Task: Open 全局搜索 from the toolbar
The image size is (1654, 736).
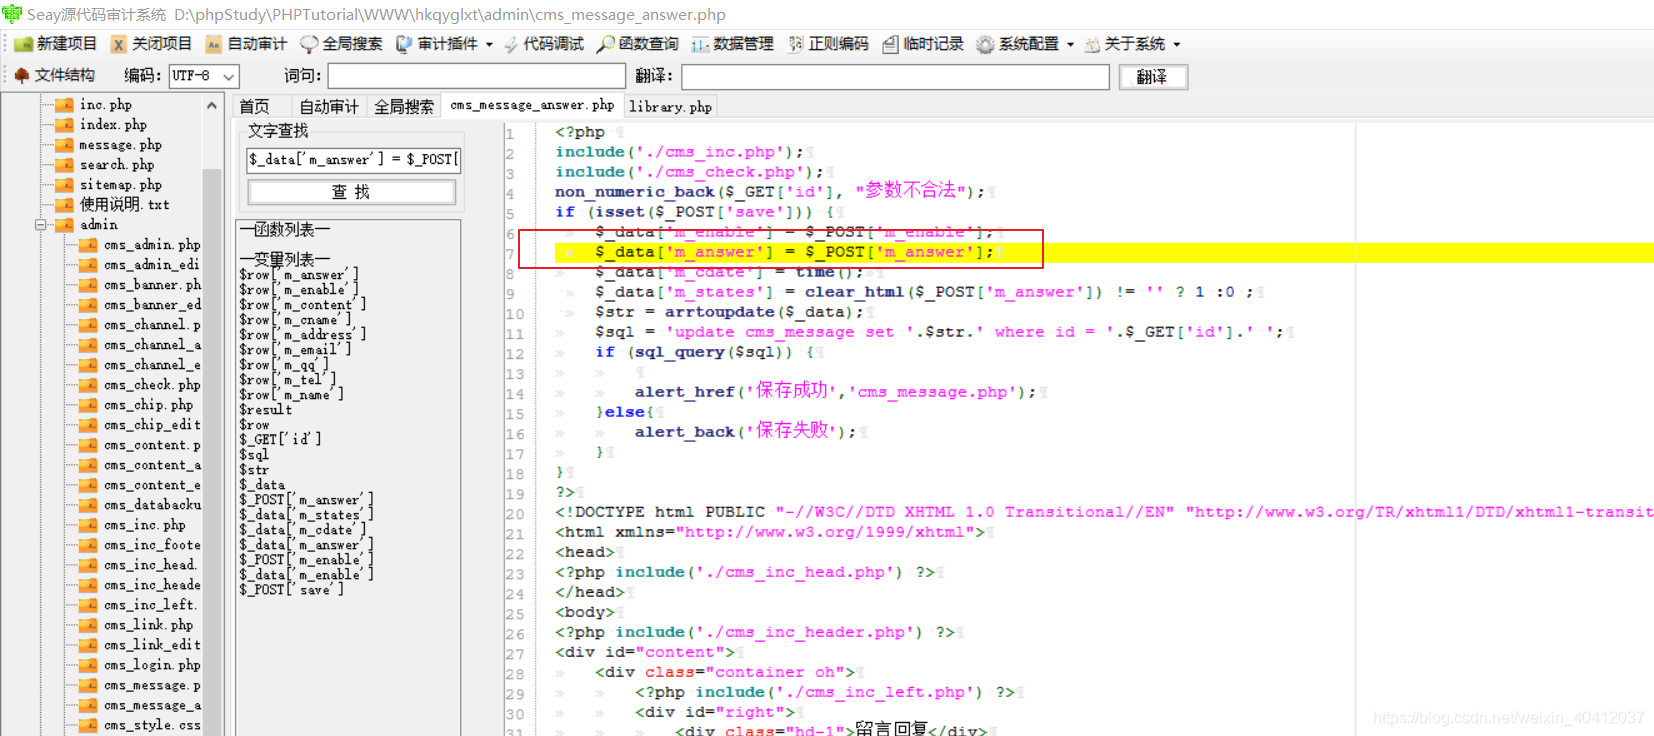Action: pos(341,44)
